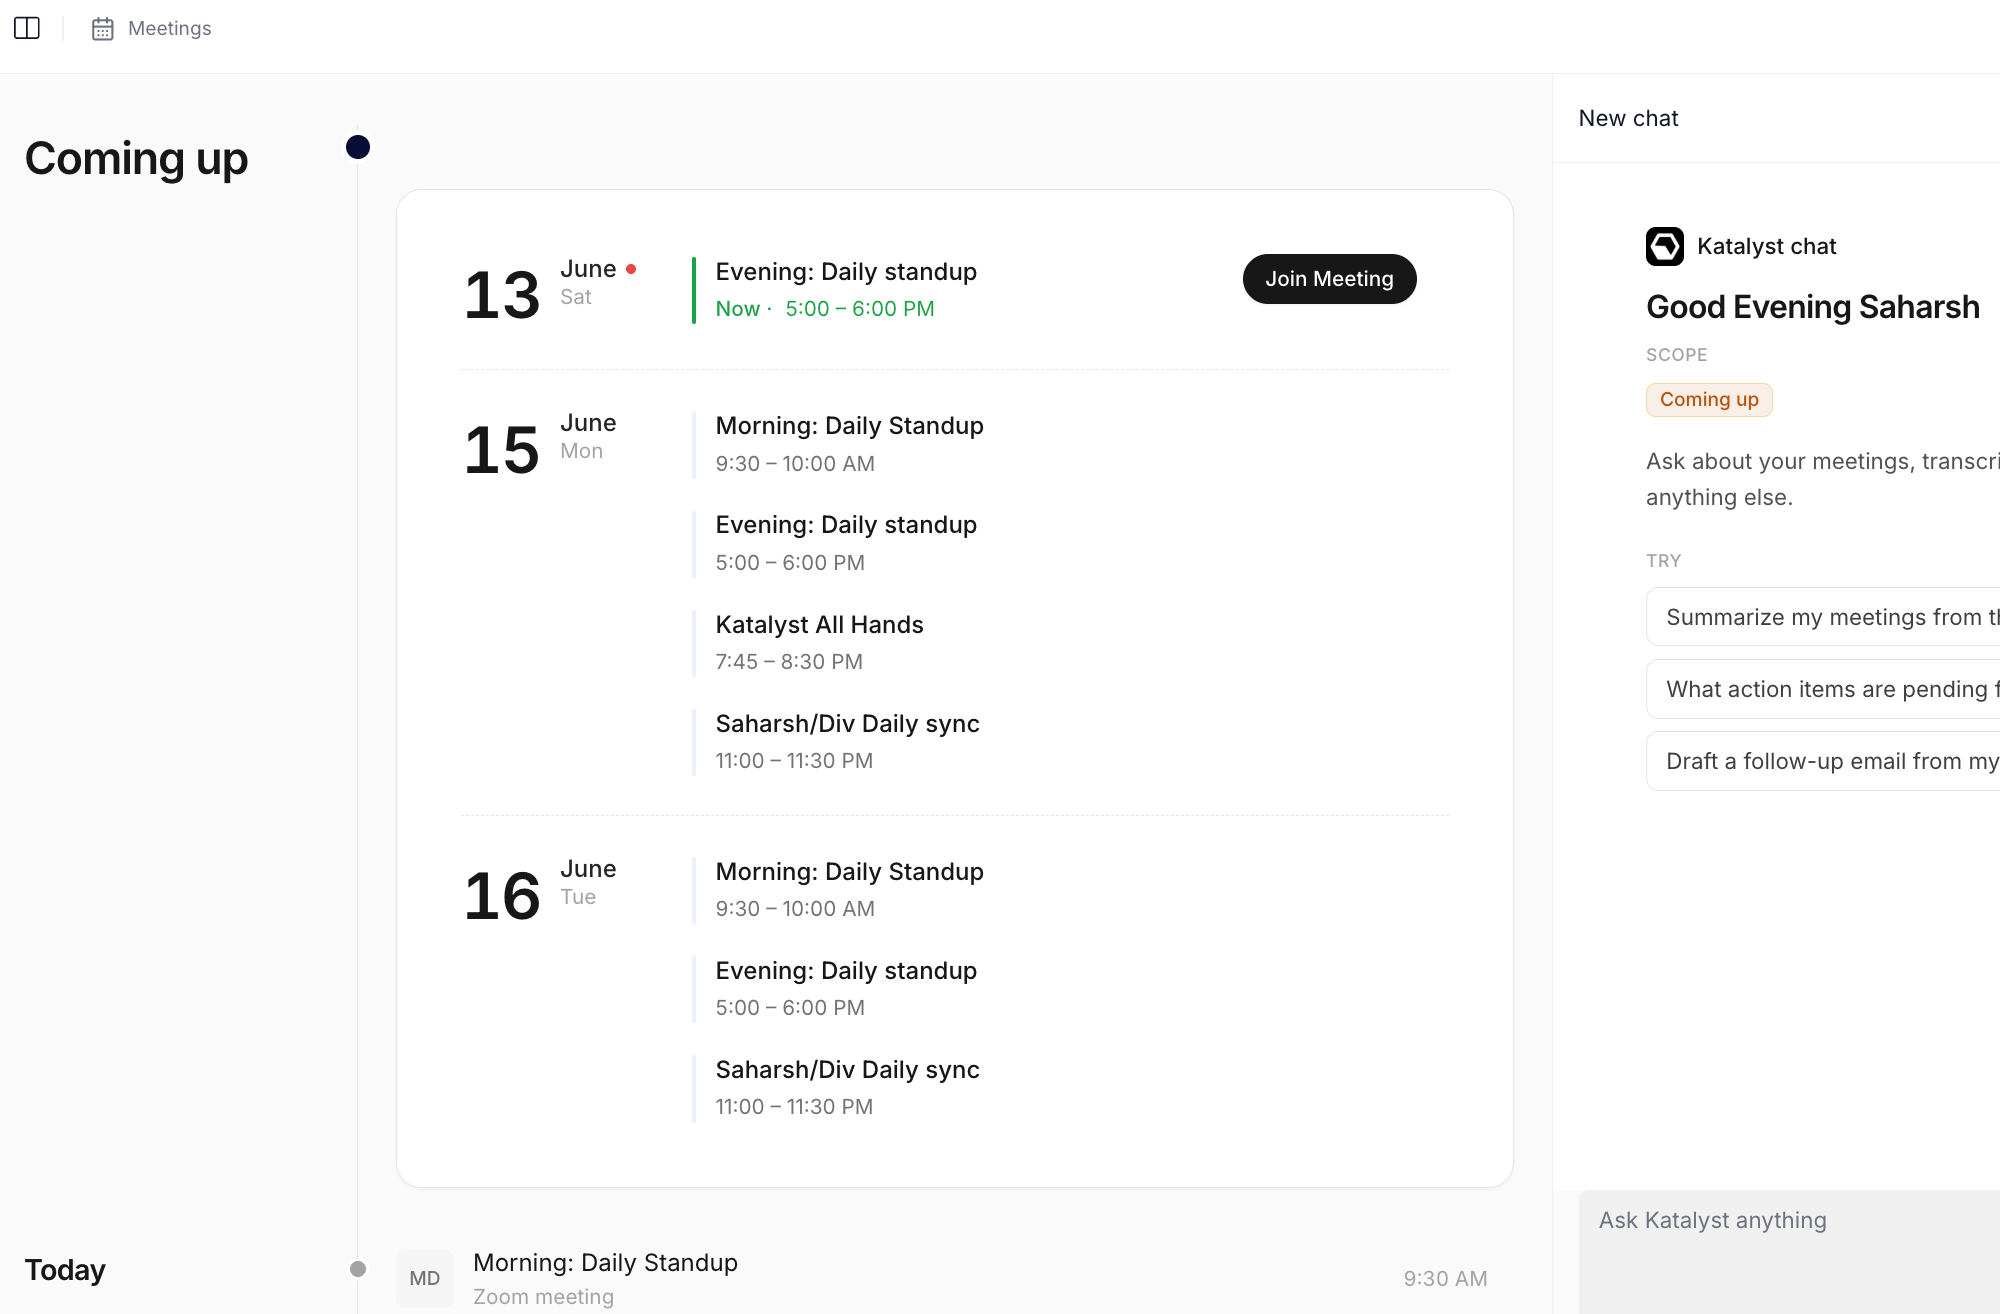Open June 13 Evening: Daily standup
Screen dimensions: 2000x1314
click(x=846, y=272)
